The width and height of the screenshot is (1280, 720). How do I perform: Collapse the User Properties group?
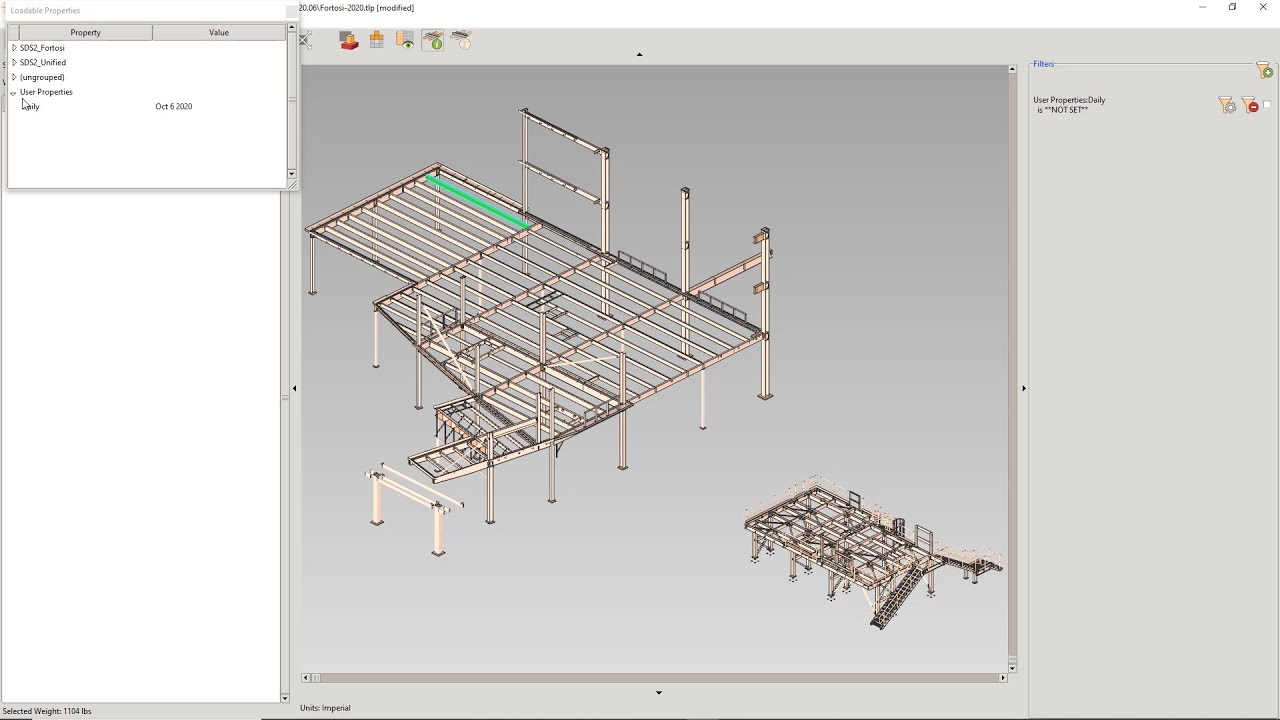(x=14, y=92)
